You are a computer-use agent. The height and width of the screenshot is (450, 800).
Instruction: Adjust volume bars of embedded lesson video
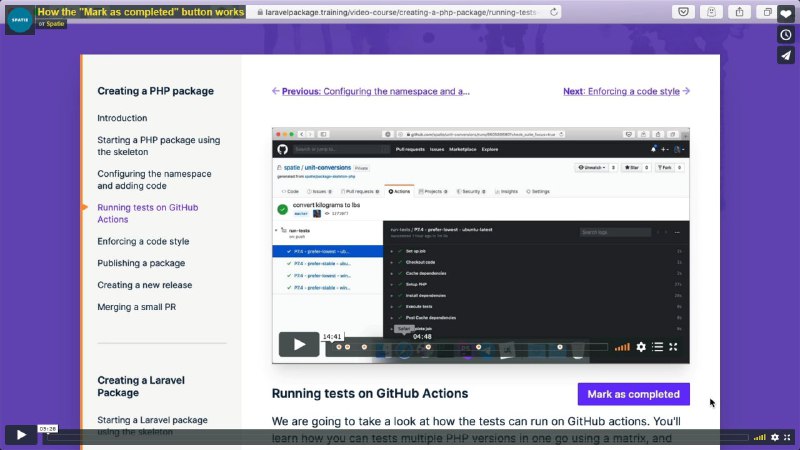tap(622, 347)
